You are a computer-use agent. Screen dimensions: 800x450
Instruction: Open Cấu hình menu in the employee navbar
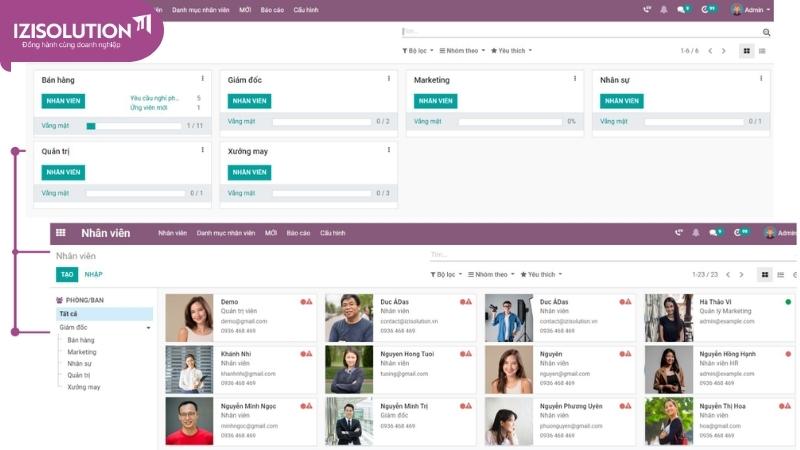[332, 233]
